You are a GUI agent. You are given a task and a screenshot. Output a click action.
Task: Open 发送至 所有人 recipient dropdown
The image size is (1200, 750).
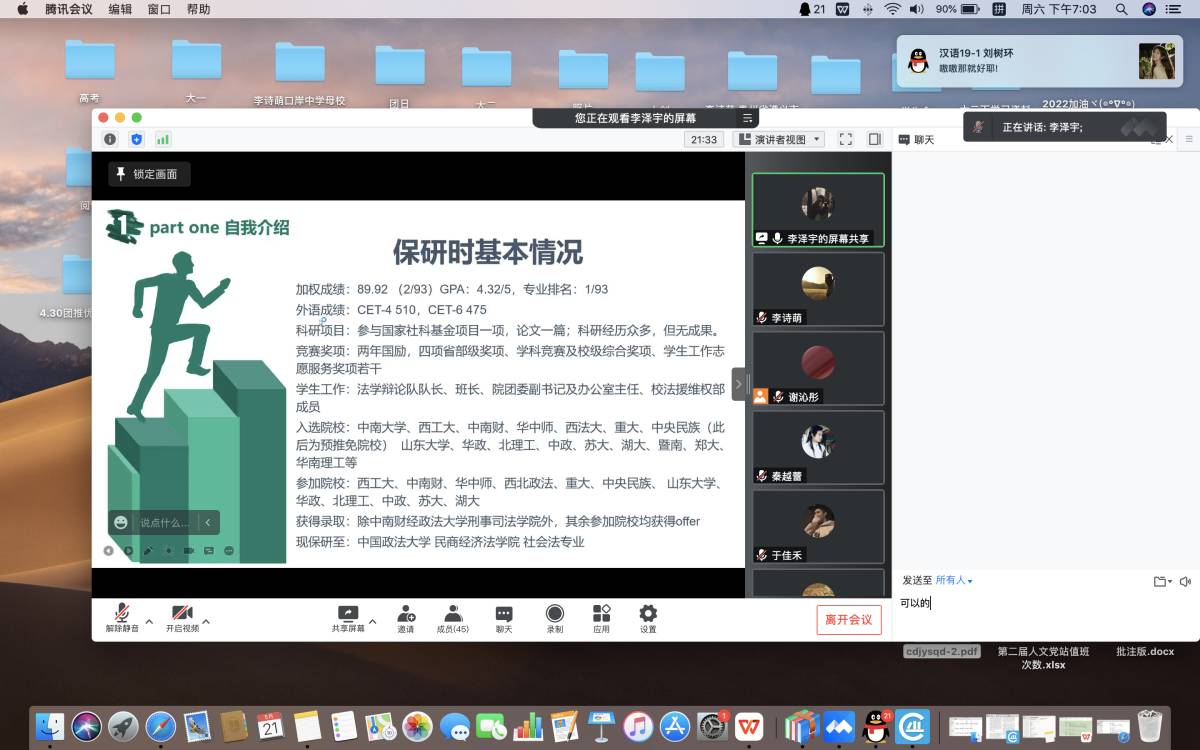953,580
